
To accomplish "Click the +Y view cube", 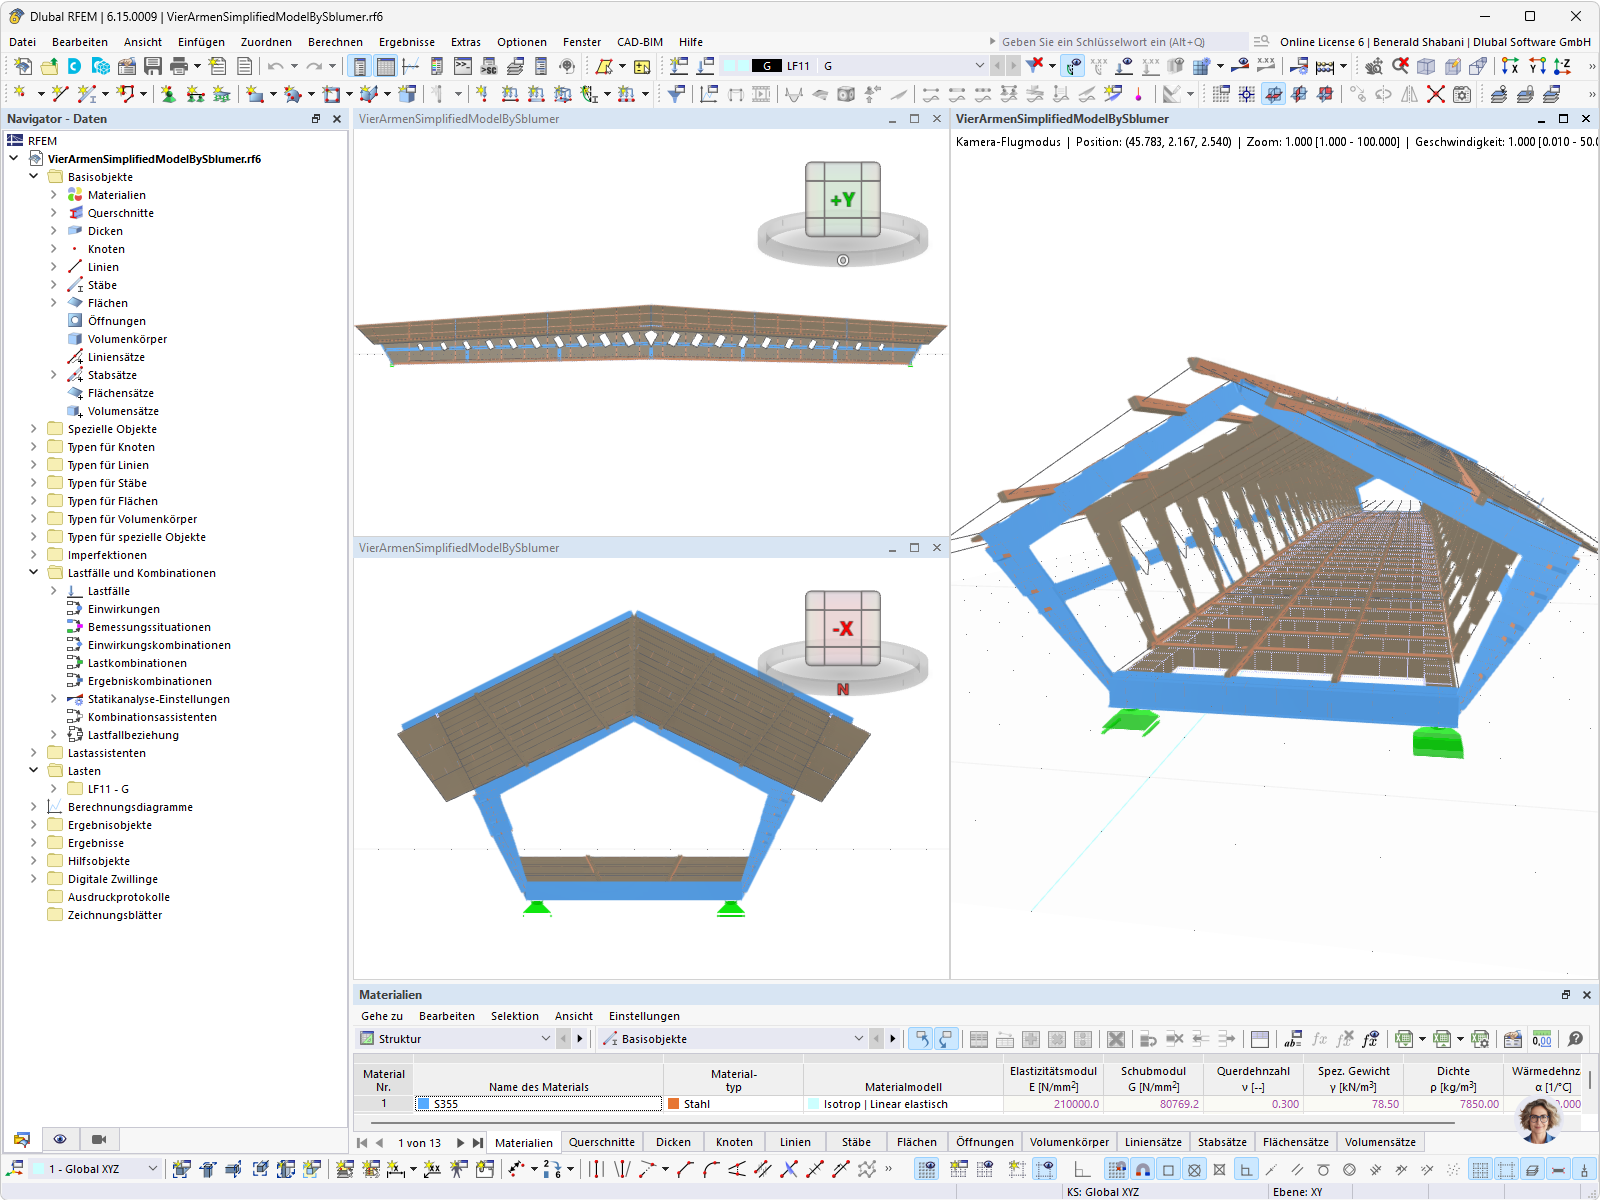I will coord(842,199).
